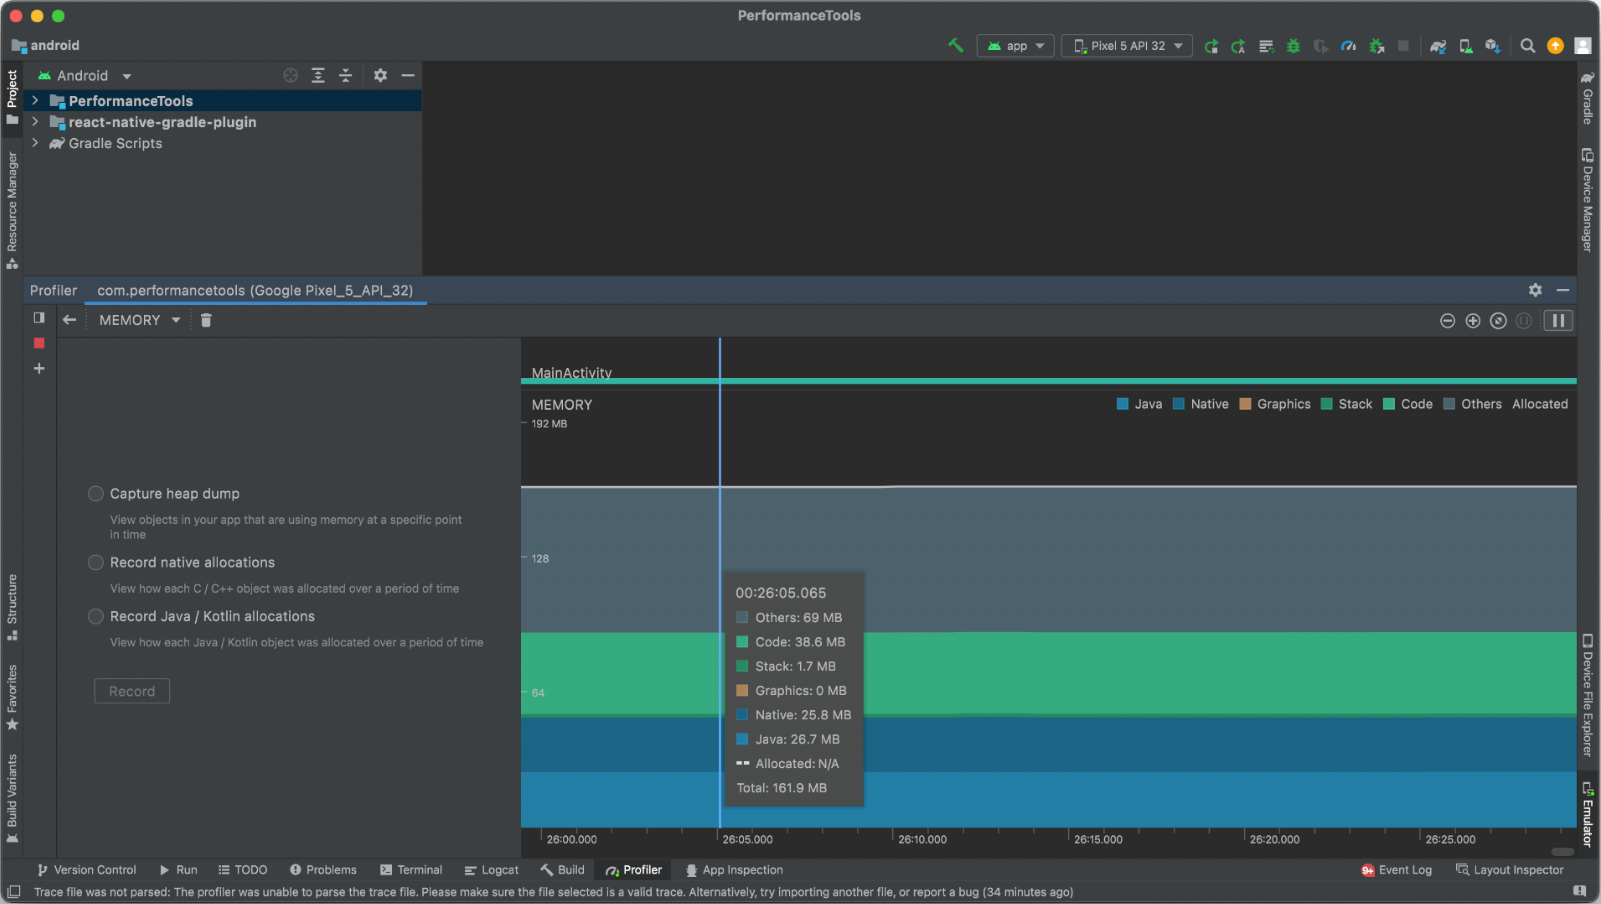1601x904 pixels.
Task: Click the Make Project hammer icon
Action: [x=956, y=45]
